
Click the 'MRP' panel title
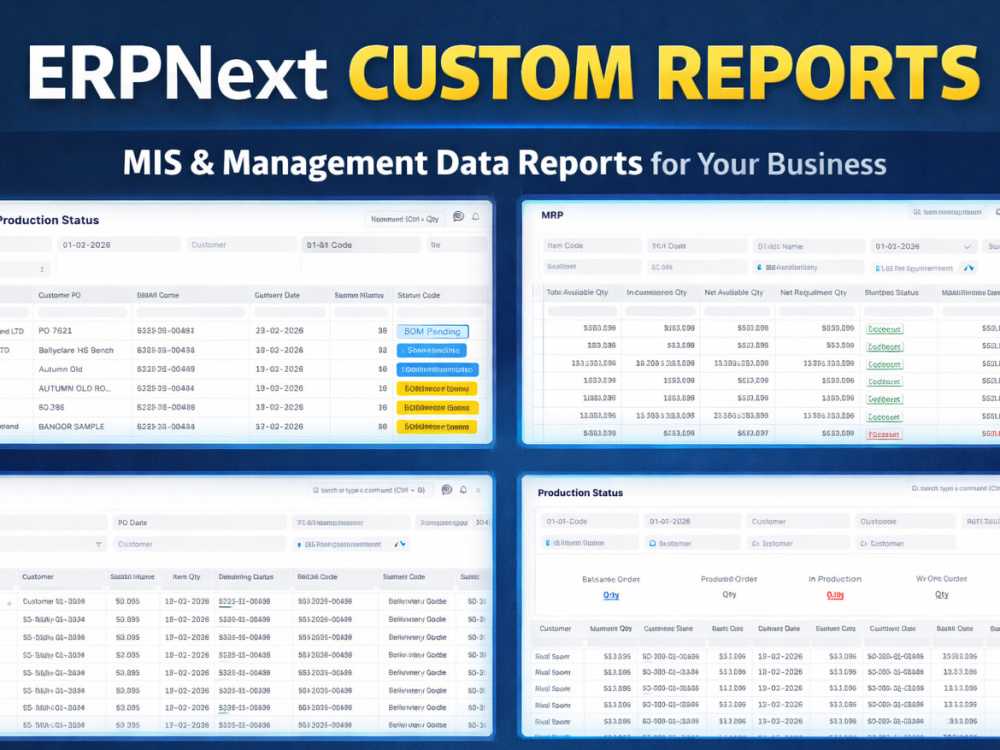[x=552, y=216]
